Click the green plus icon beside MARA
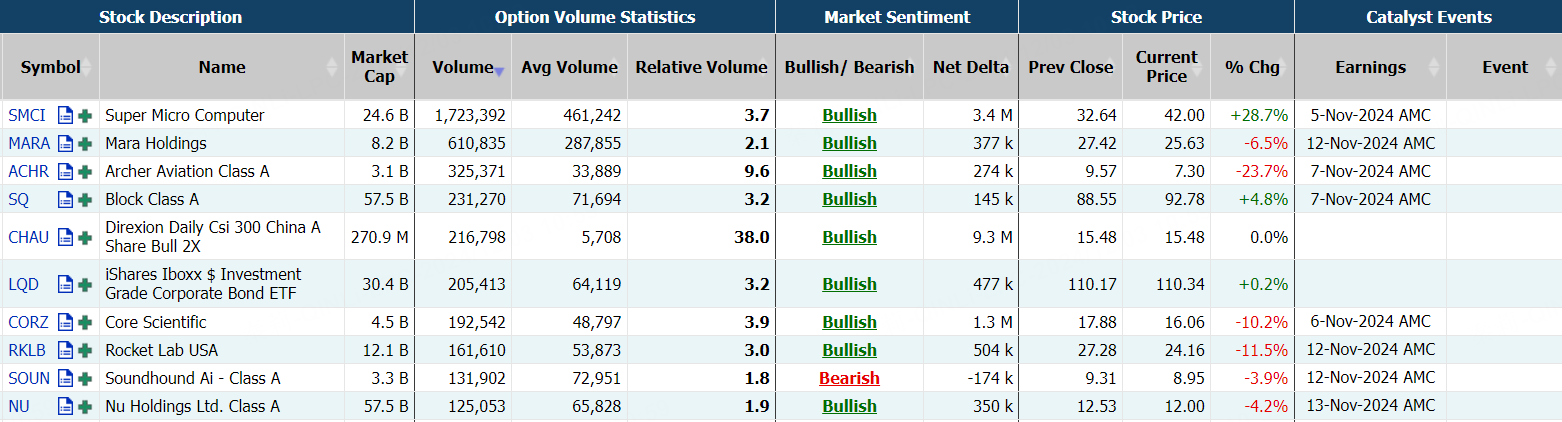This screenshot has width=1562, height=422. click(x=85, y=143)
